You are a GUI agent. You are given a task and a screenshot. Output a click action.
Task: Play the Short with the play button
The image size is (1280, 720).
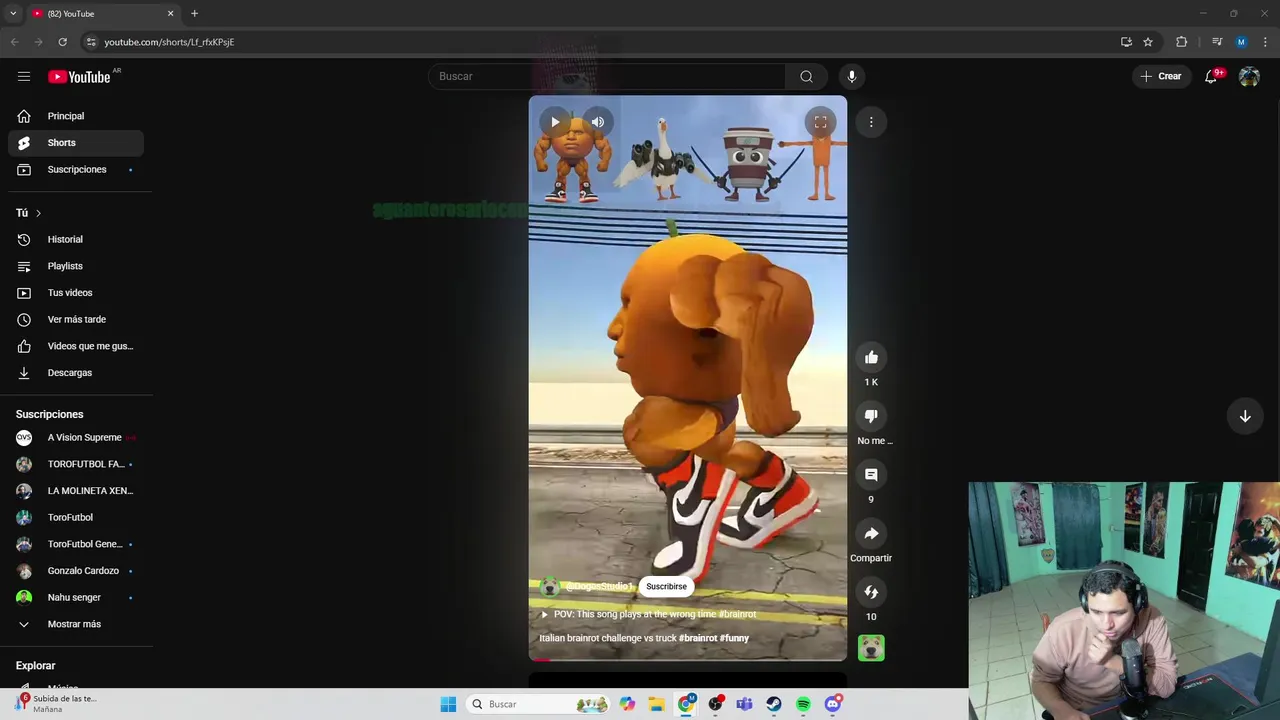[555, 122]
